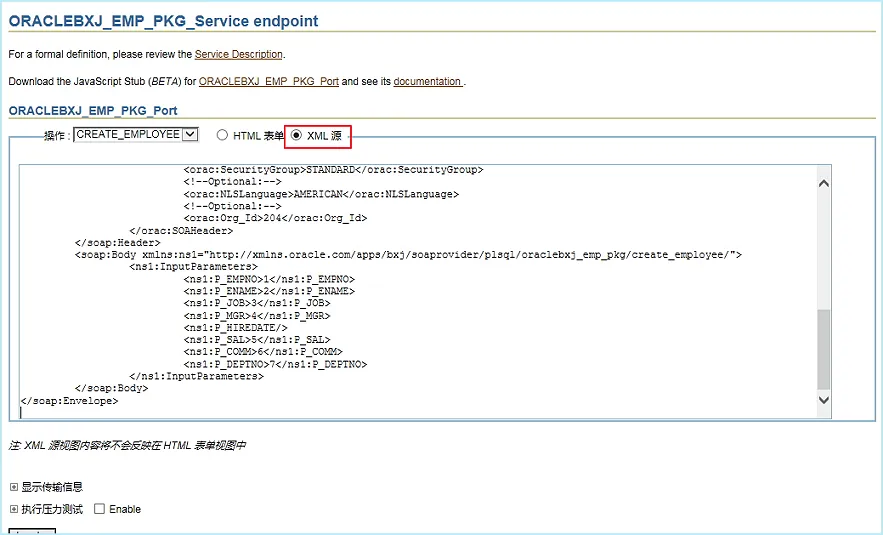This screenshot has height=535, width=883.
Task: Click the XML textarea scrollbar thumb
Action: 824,349
